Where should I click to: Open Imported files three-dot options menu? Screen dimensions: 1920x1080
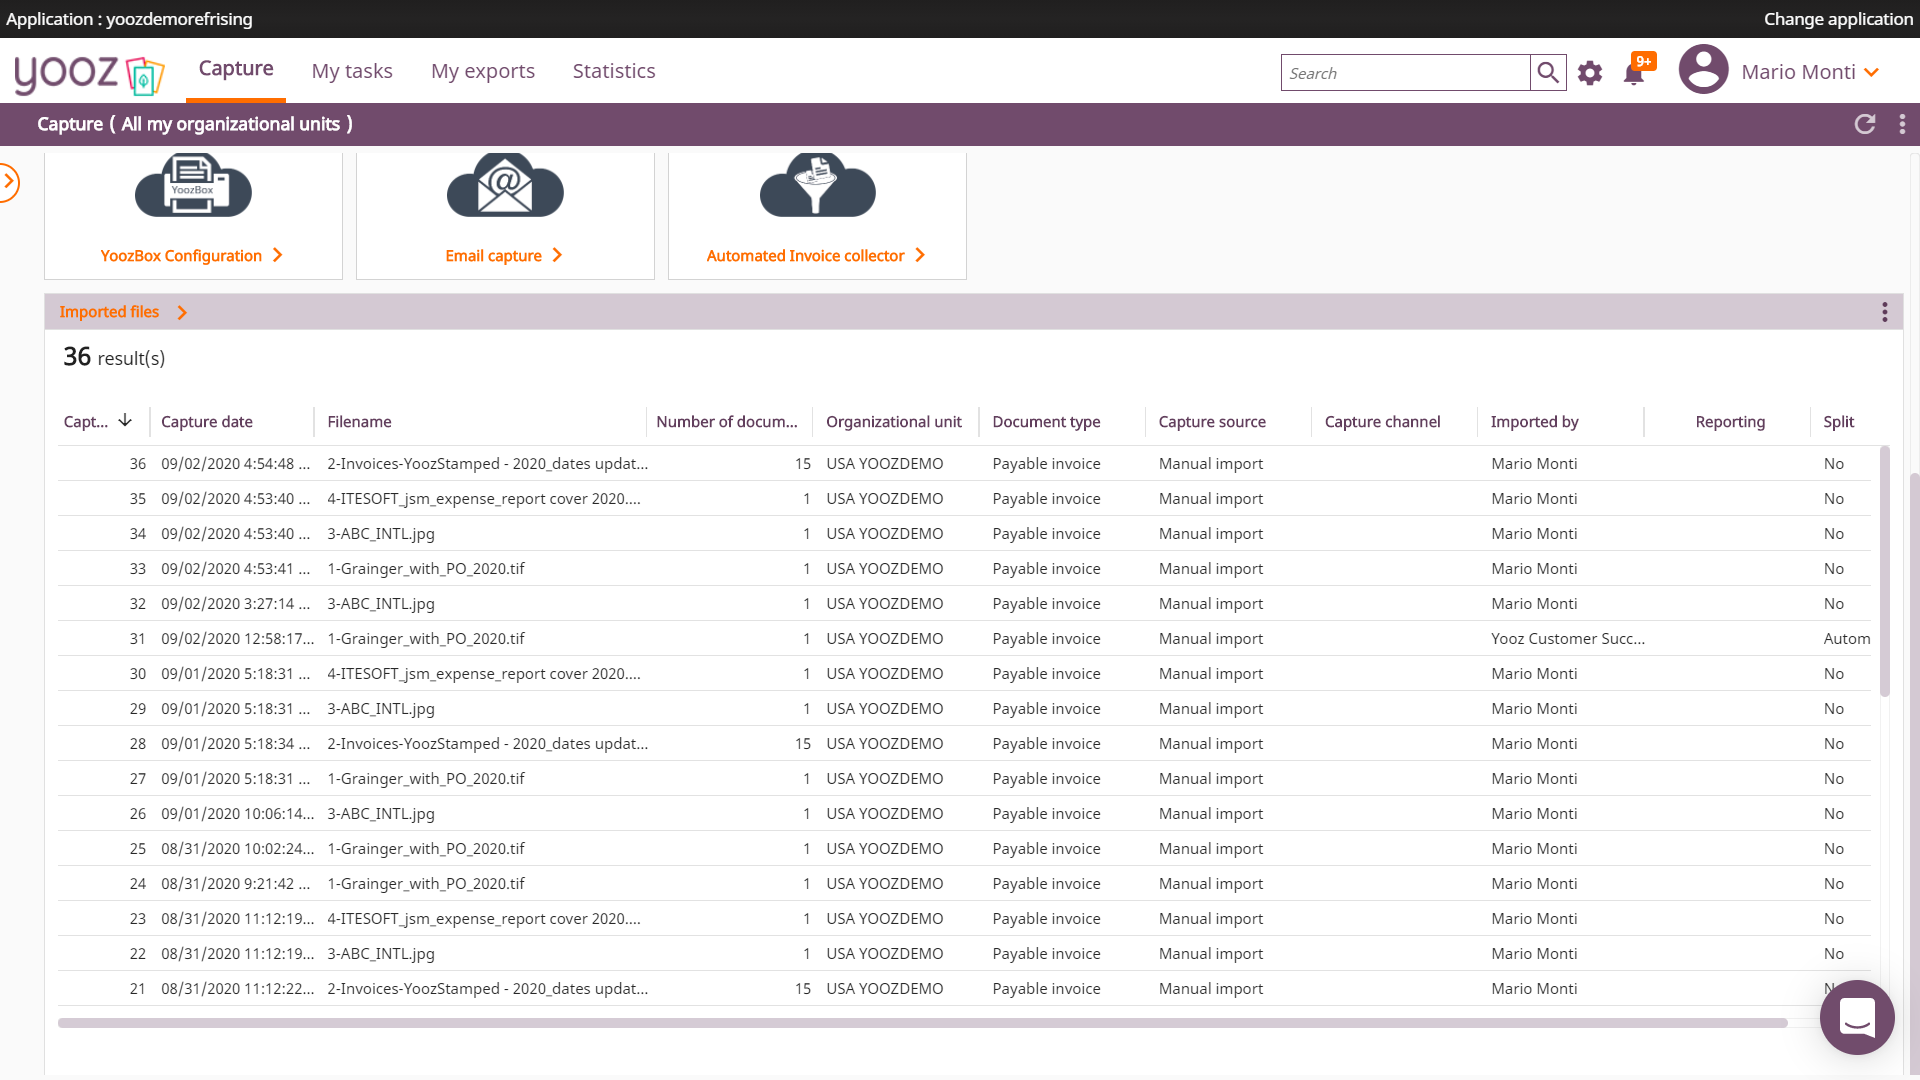coord(1885,312)
